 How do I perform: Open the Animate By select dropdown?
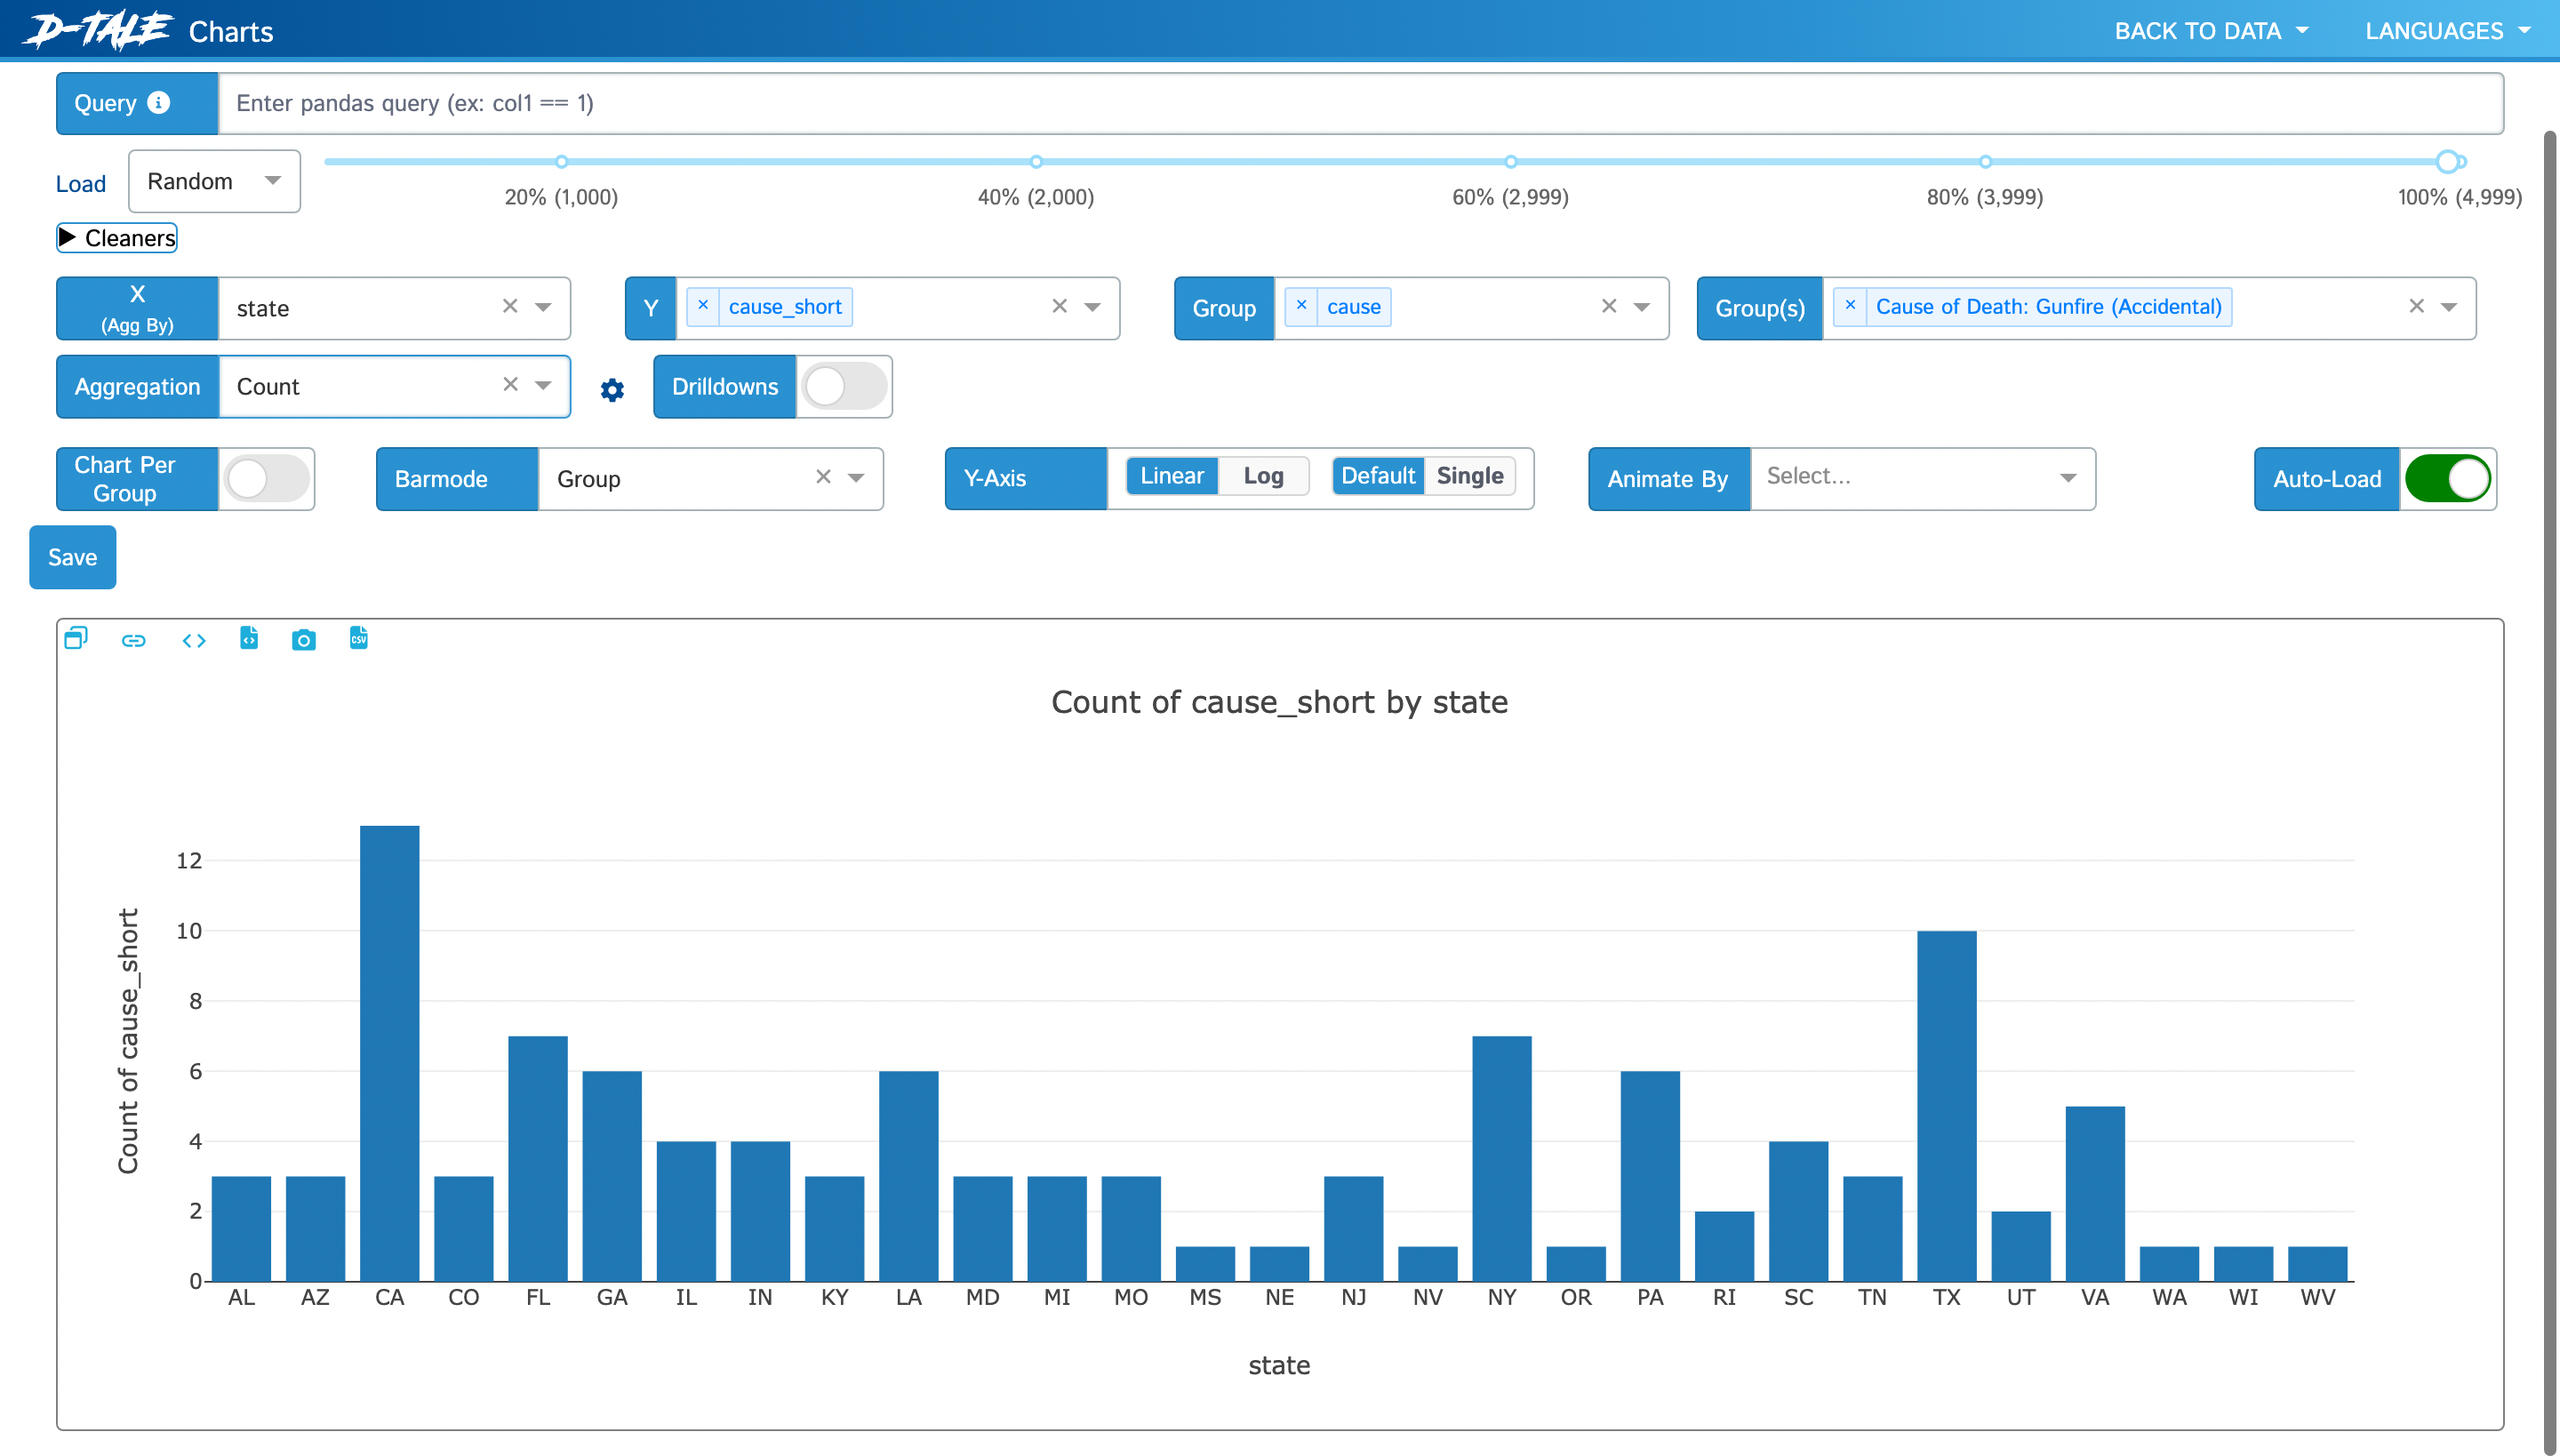(x=1921, y=478)
